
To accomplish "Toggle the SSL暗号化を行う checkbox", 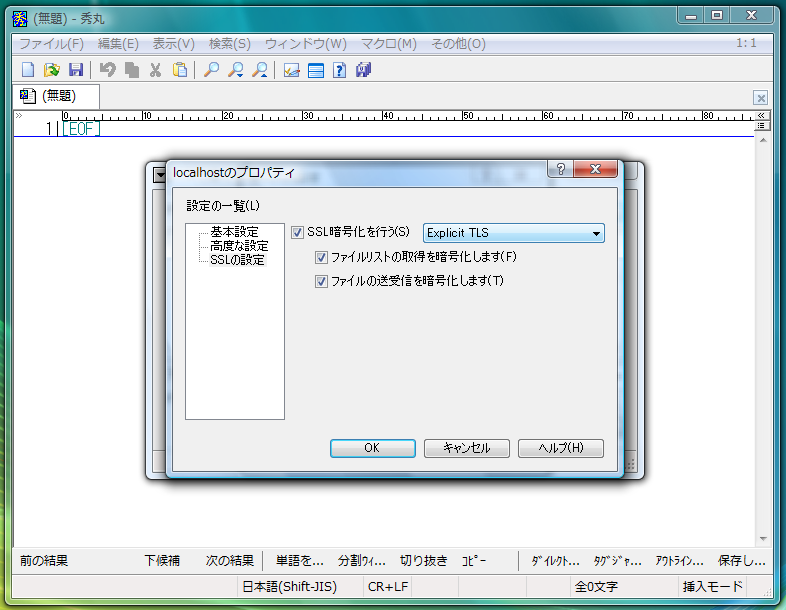I will (x=298, y=233).
